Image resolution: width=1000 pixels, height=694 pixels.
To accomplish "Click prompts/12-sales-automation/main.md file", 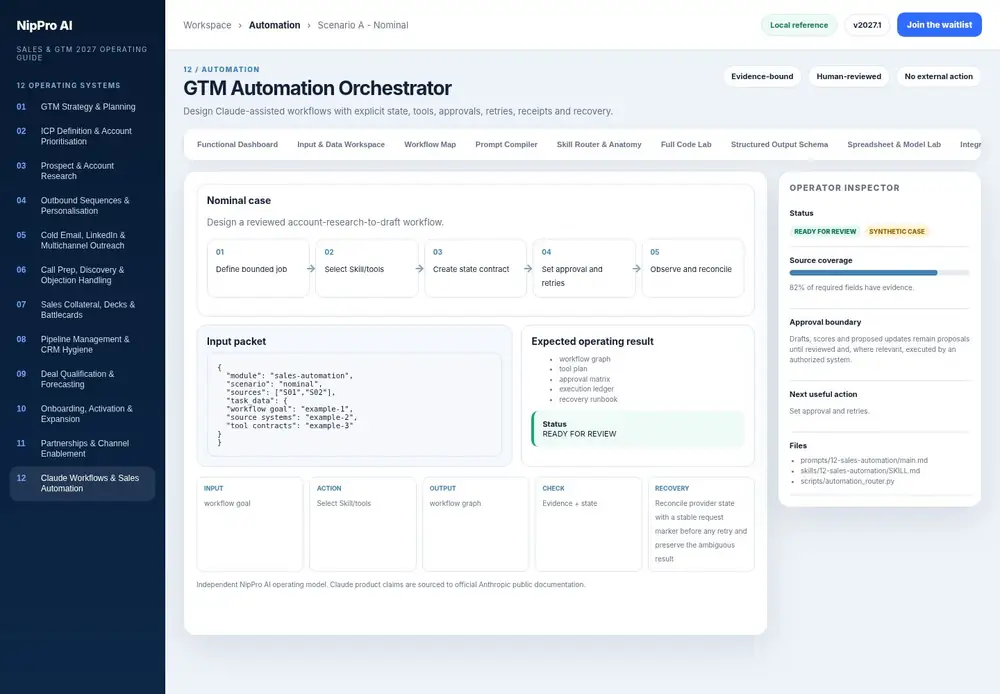I will [x=864, y=460].
